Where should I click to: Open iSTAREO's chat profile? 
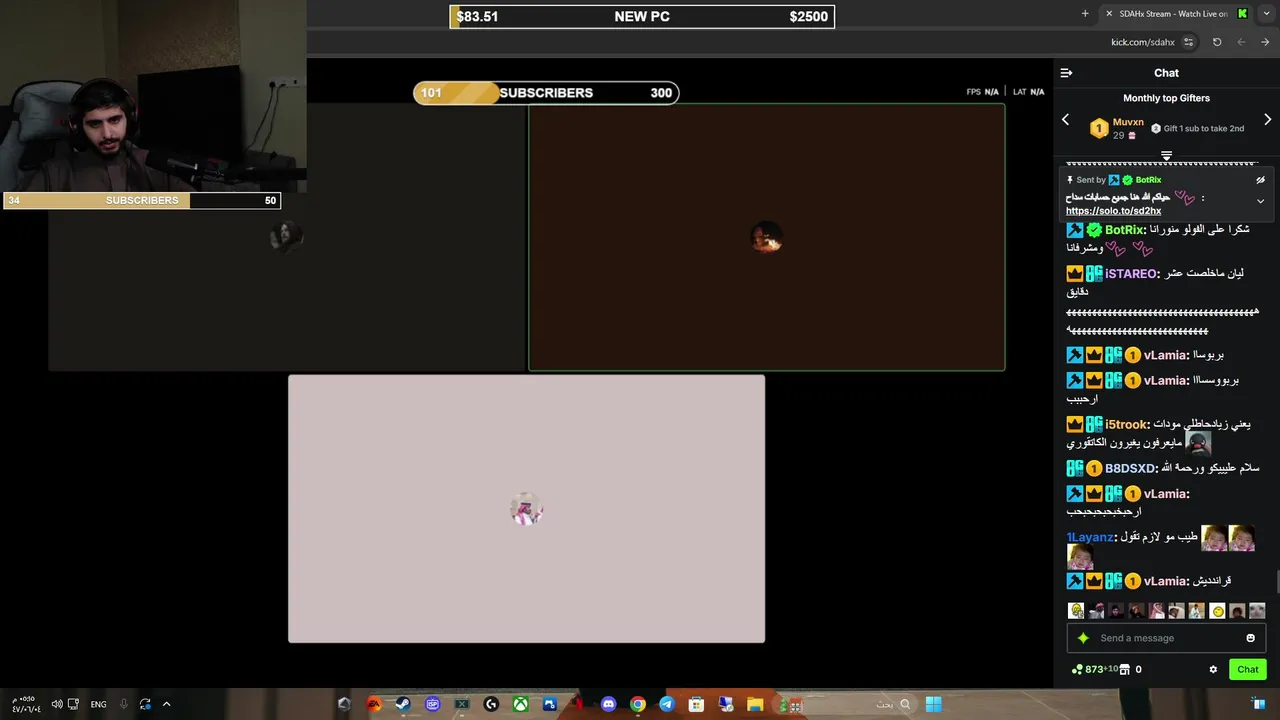(x=1131, y=274)
